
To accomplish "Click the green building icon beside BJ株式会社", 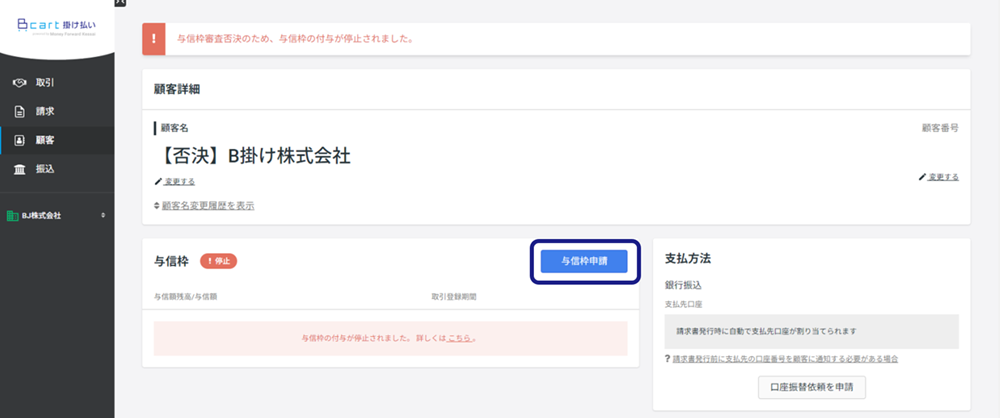I will [x=12, y=216].
